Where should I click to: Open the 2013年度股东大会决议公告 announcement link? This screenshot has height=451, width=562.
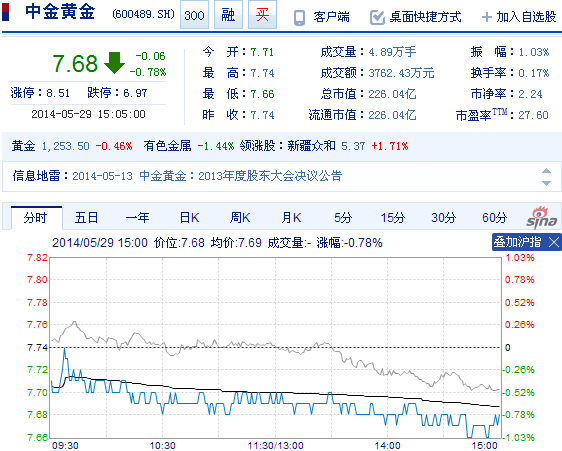(270, 176)
